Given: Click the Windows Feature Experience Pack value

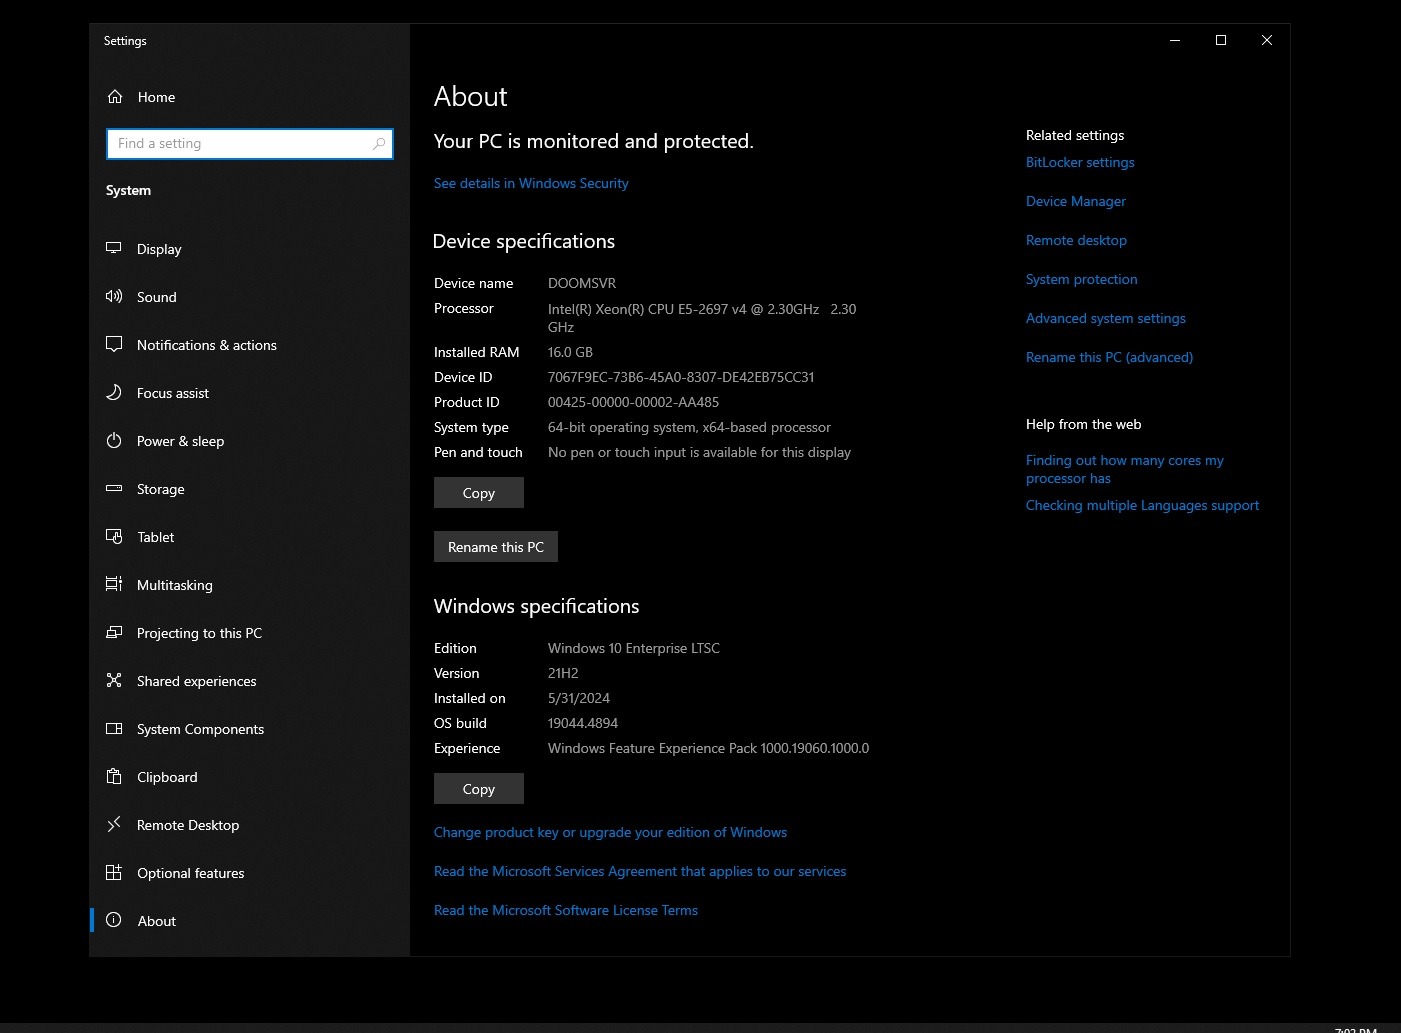Looking at the screenshot, I should coord(708,748).
